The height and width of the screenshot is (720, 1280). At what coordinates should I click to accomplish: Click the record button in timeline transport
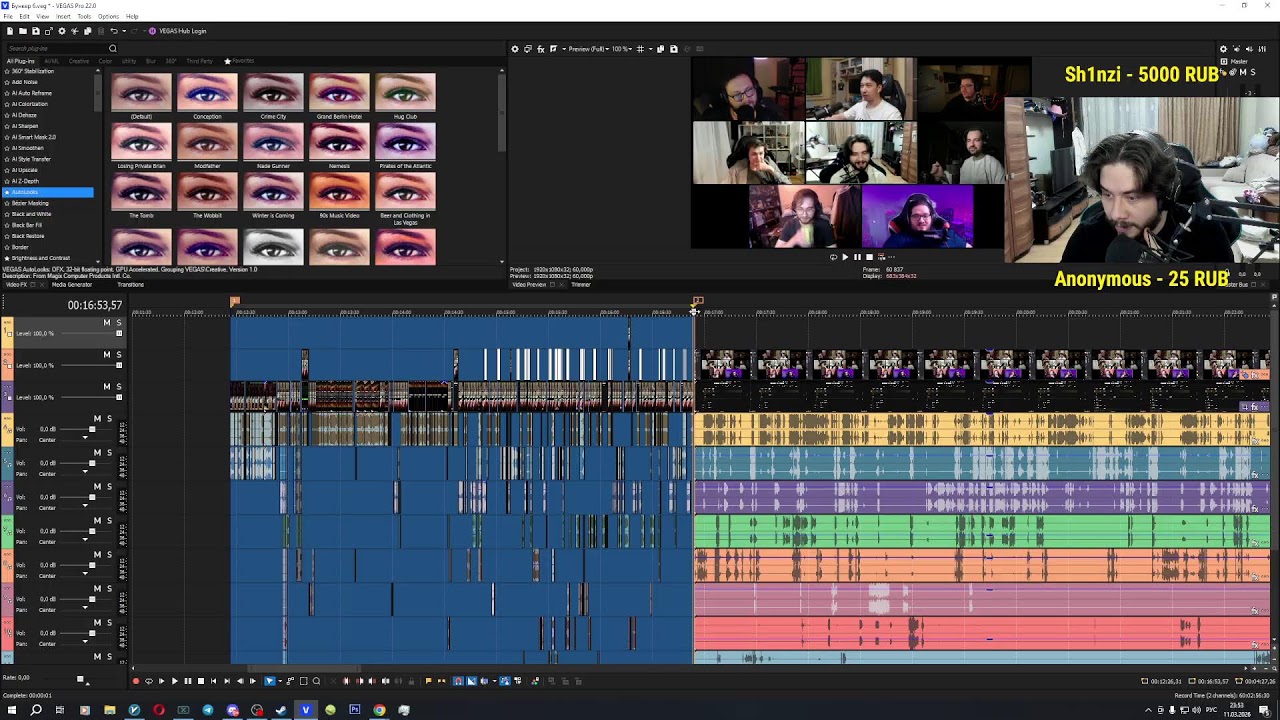[x=136, y=681]
